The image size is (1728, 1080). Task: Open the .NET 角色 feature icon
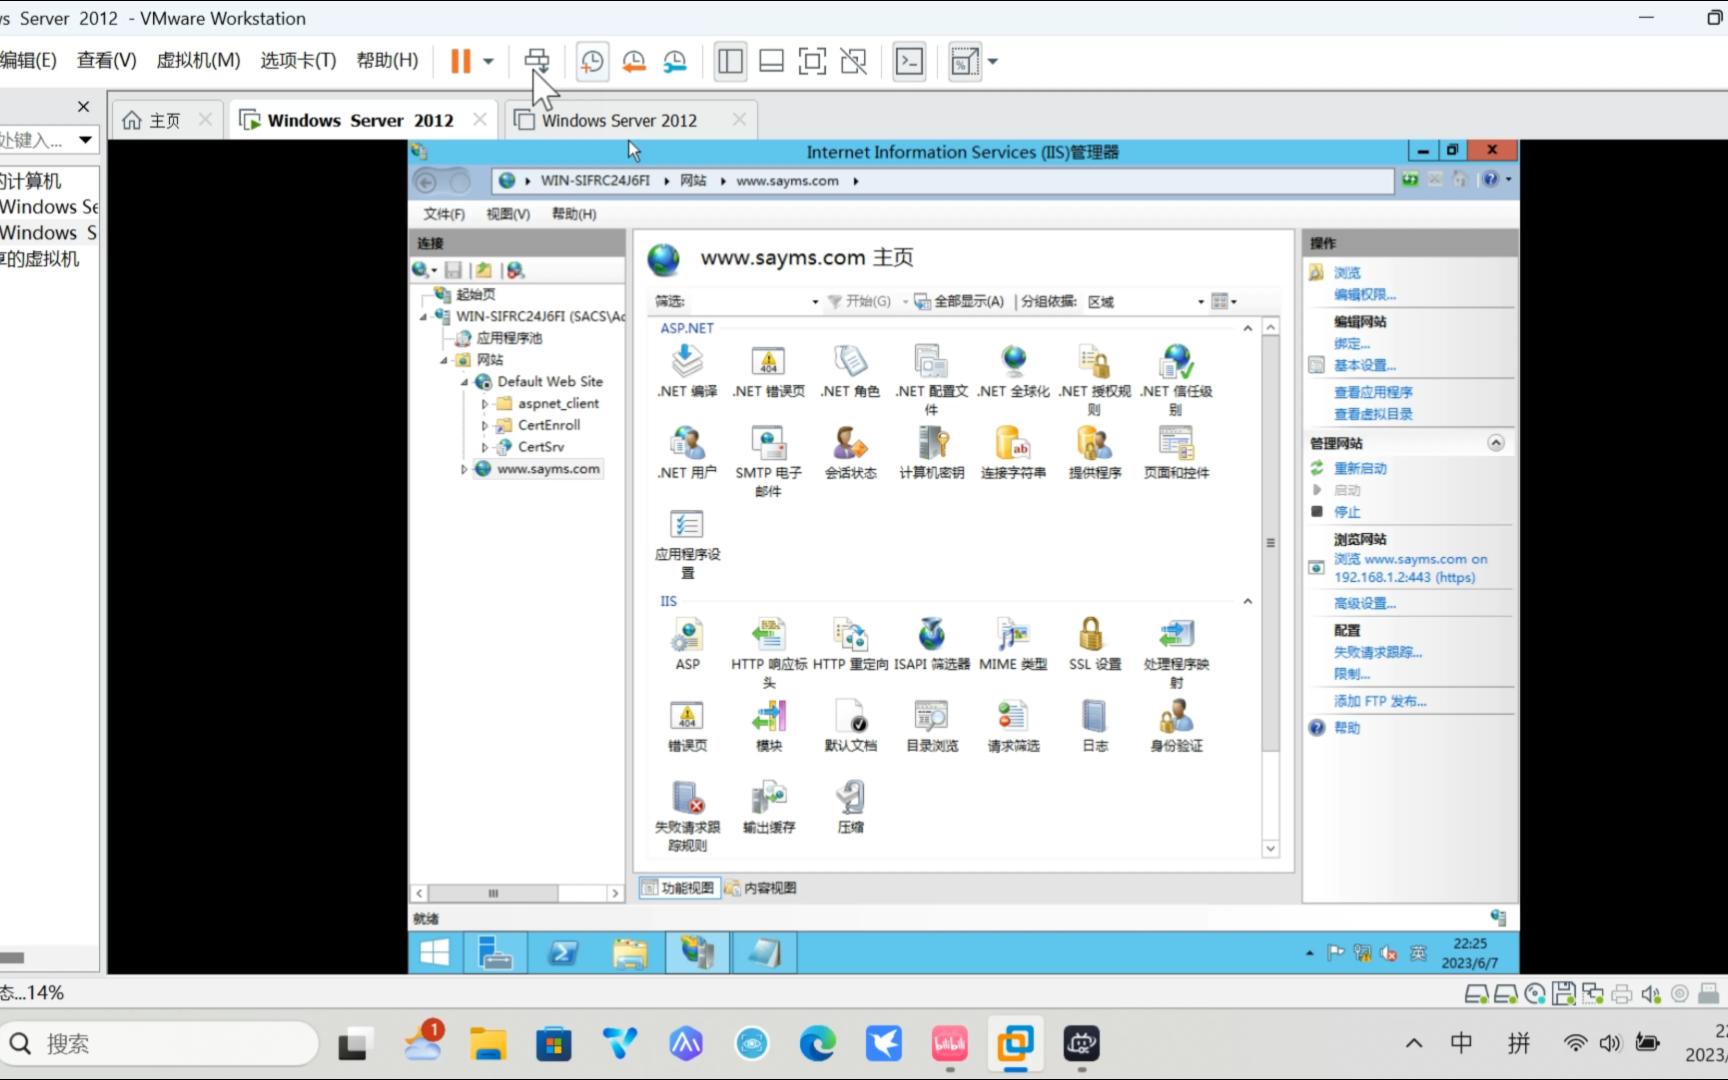[850, 370]
